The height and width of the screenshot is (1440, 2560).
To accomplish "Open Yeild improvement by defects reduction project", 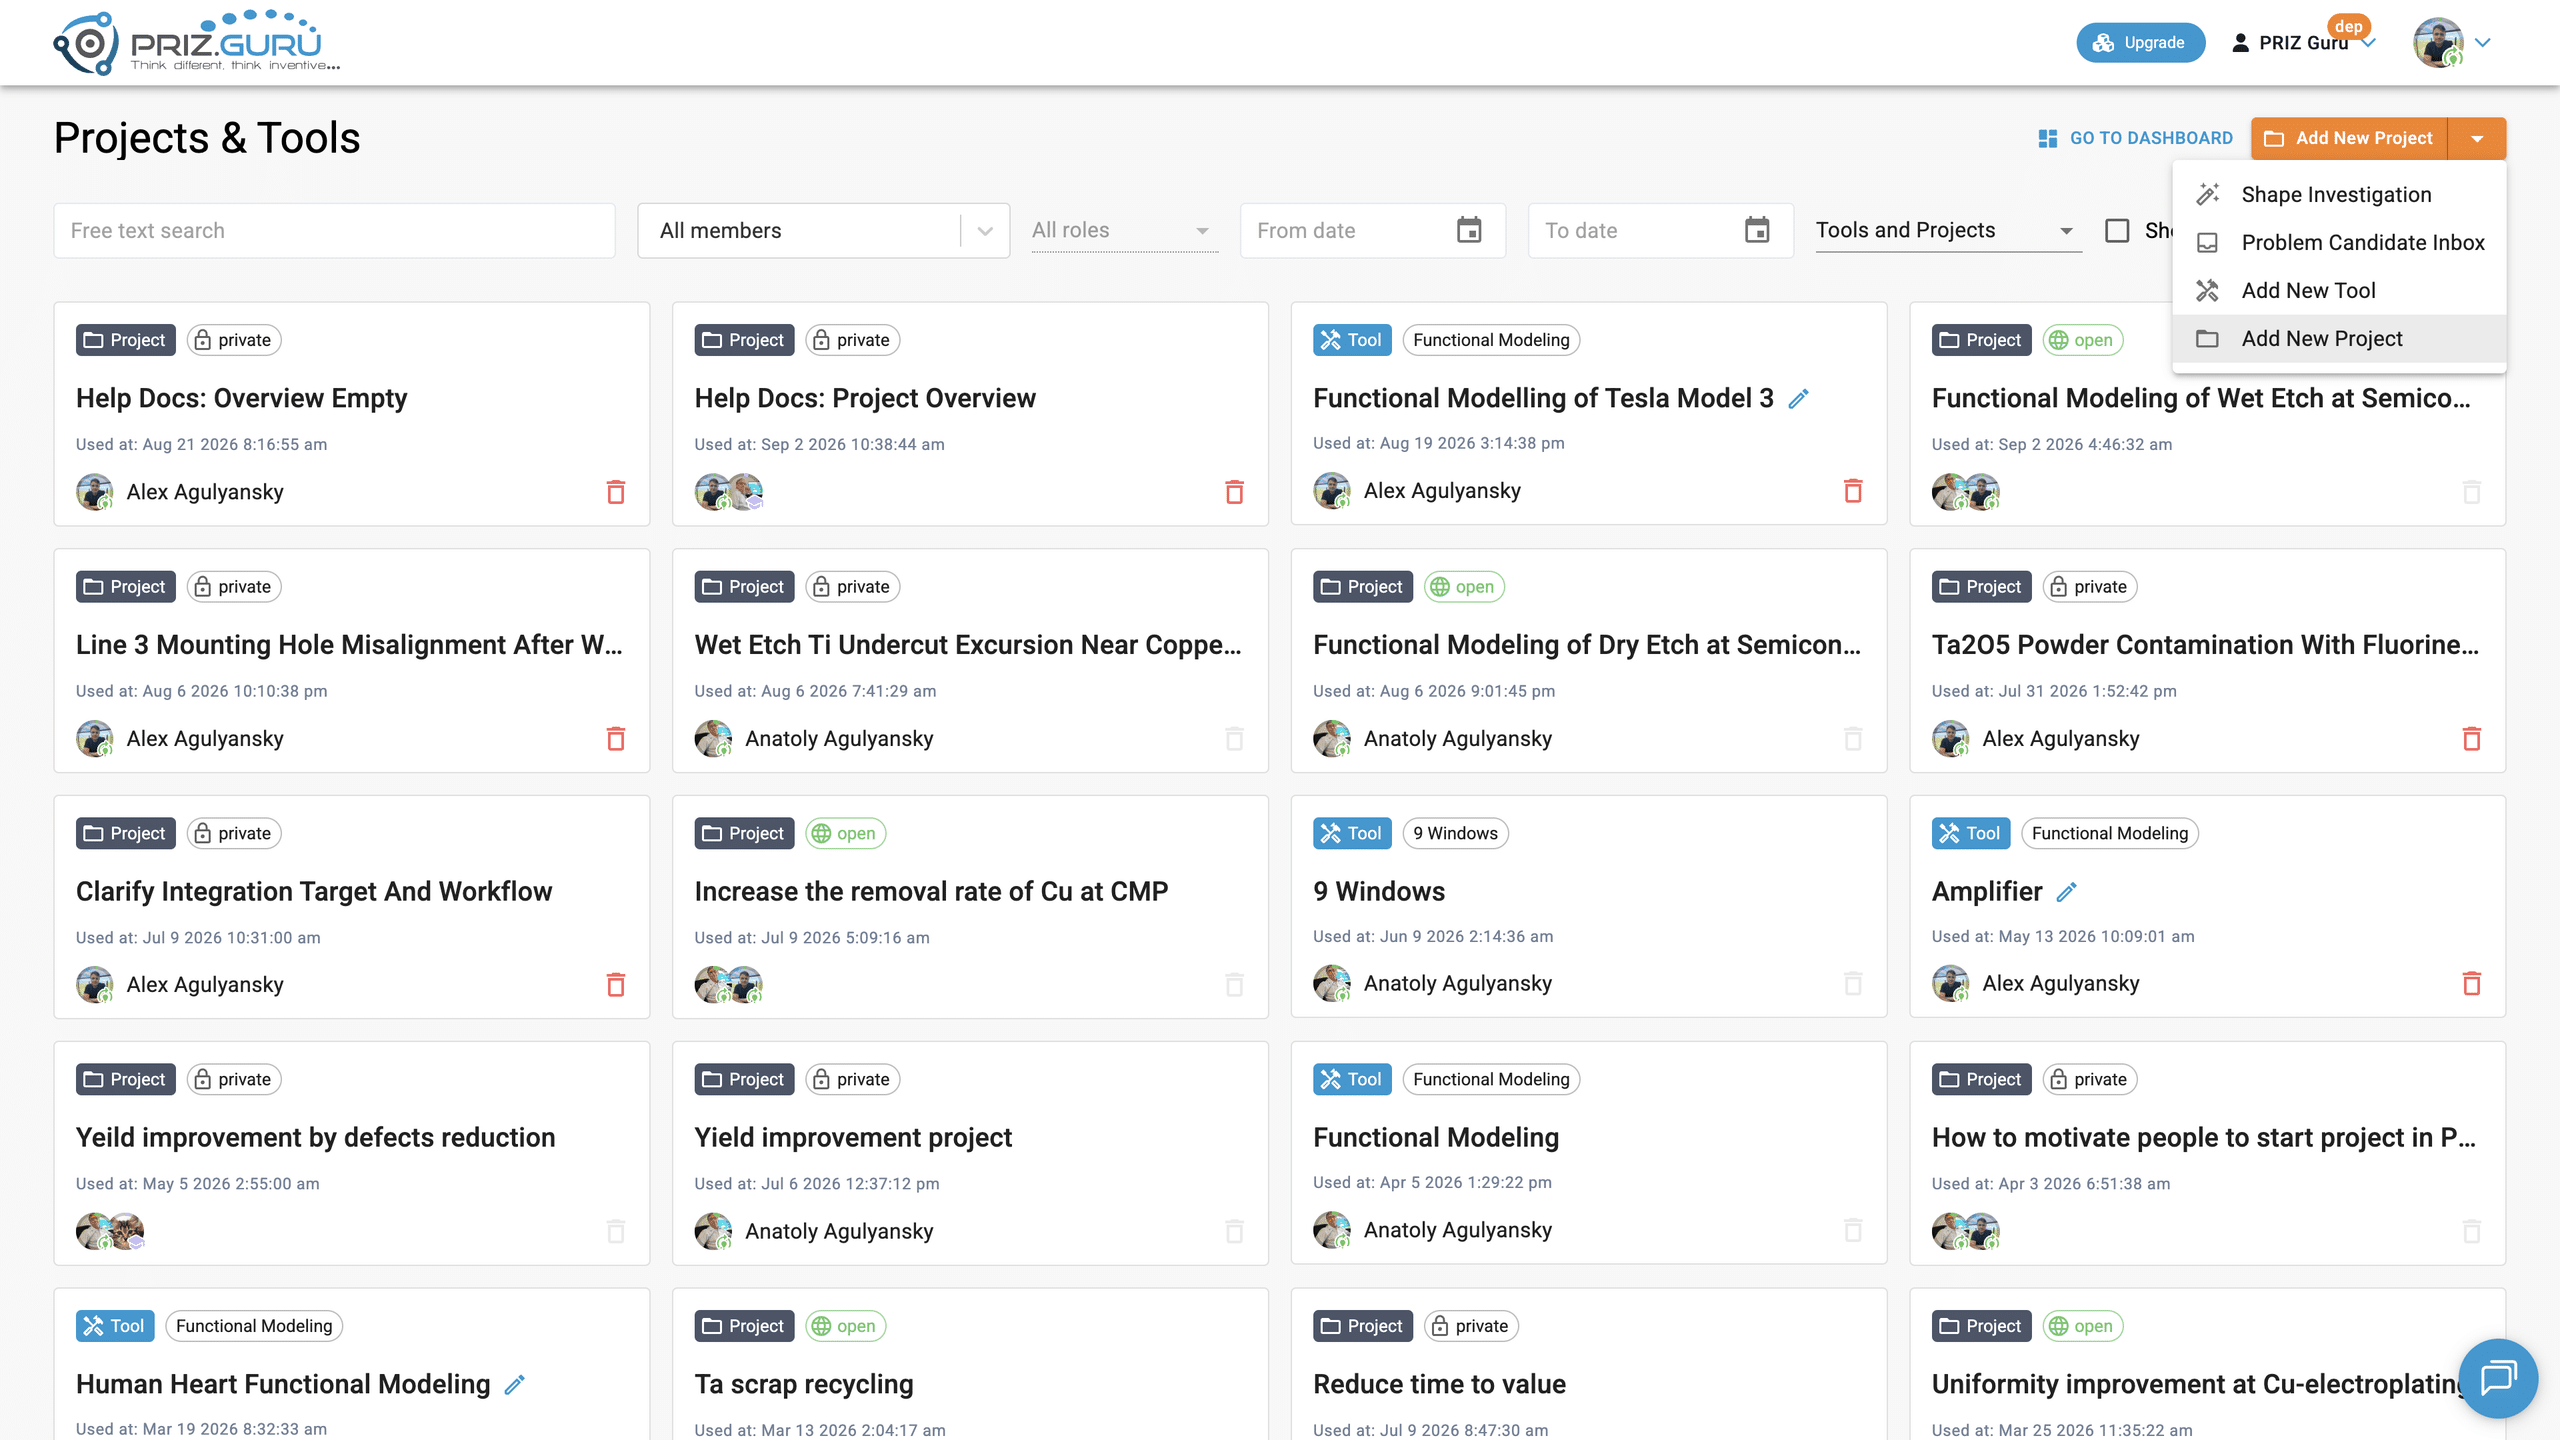I will (x=316, y=1138).
